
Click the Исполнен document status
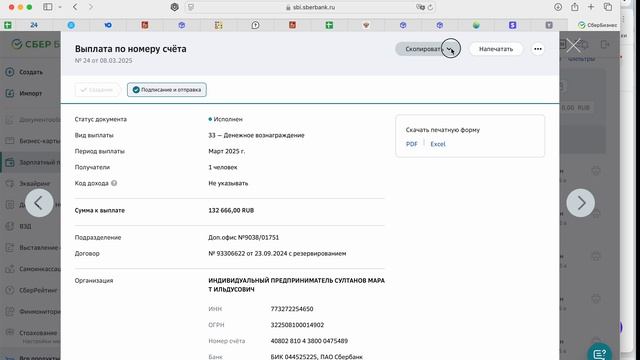coord(226,119)
